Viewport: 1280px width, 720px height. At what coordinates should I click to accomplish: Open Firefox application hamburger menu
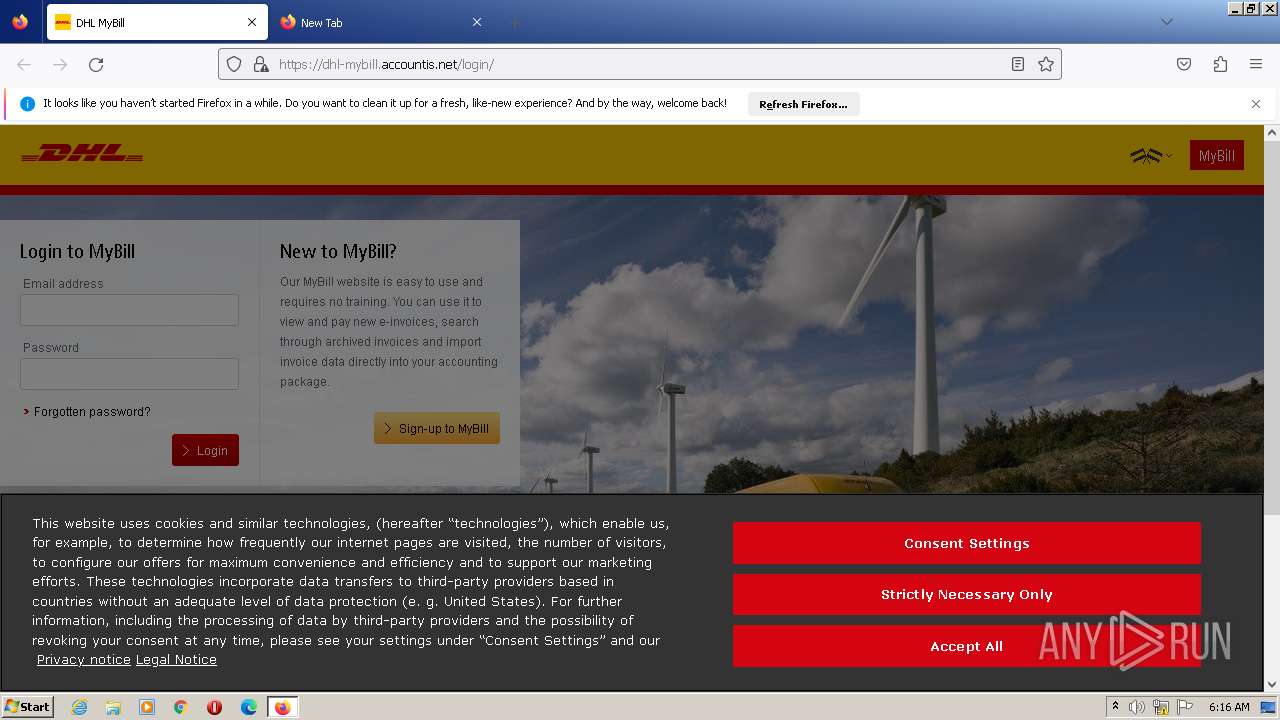click(1256, 64)
